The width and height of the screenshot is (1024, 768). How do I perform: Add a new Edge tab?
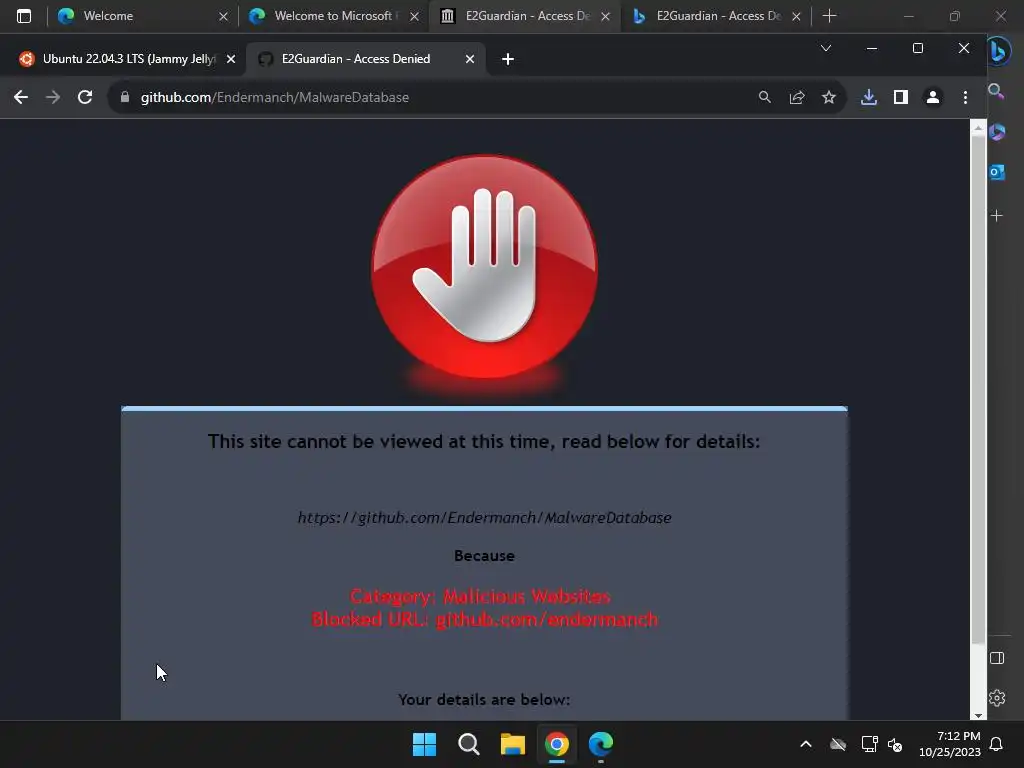point(829,16)
